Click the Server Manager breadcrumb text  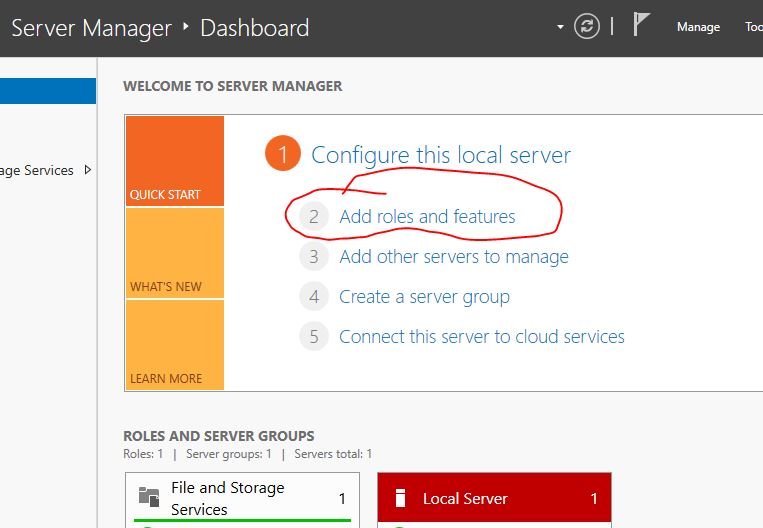(x=91, y=28)
